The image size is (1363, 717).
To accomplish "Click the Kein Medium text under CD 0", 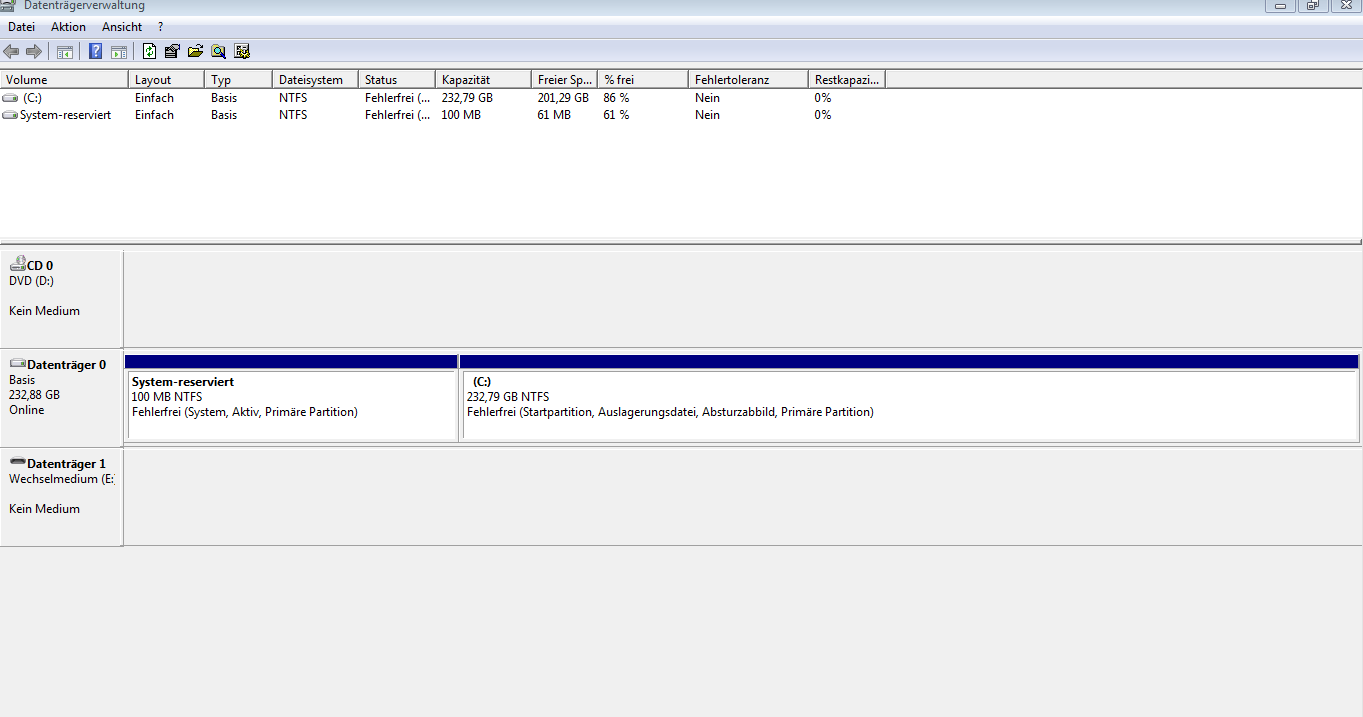I will pos(44,311).
